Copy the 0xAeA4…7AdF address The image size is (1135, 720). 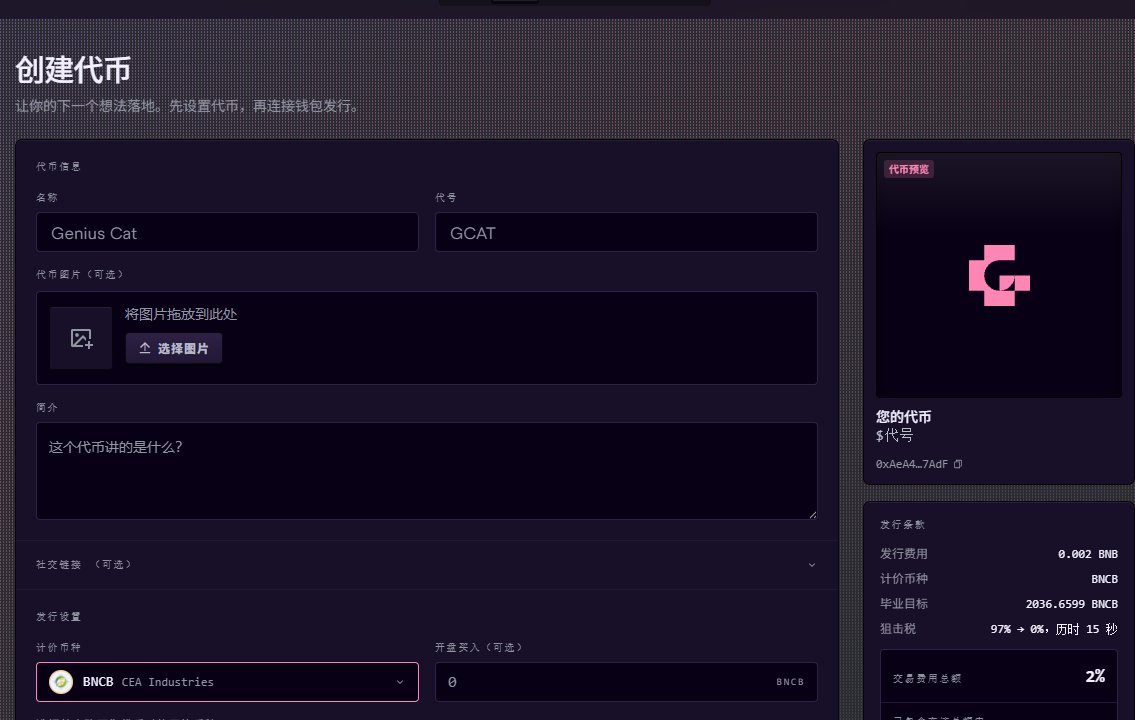pos(958,464)
